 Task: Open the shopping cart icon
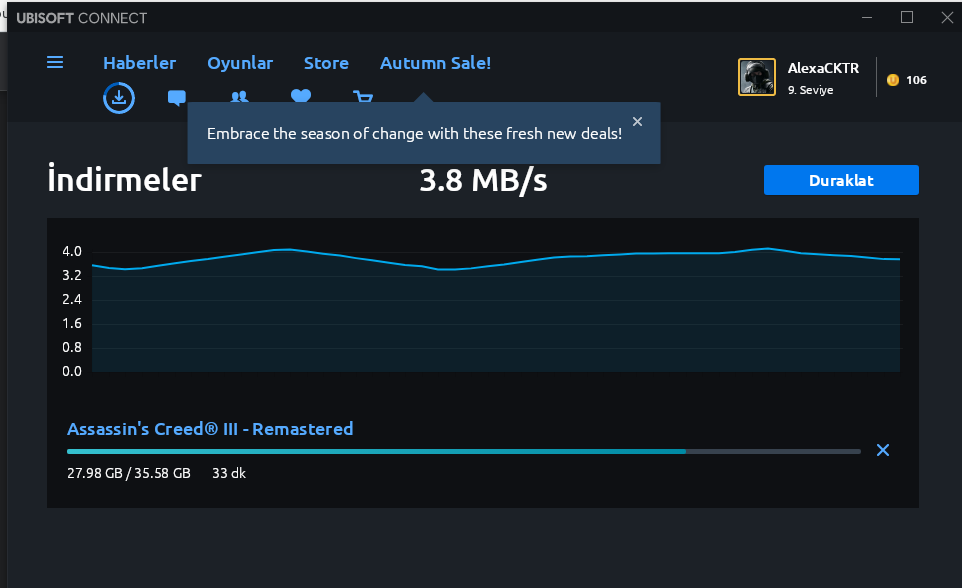(x=363, y=96)
